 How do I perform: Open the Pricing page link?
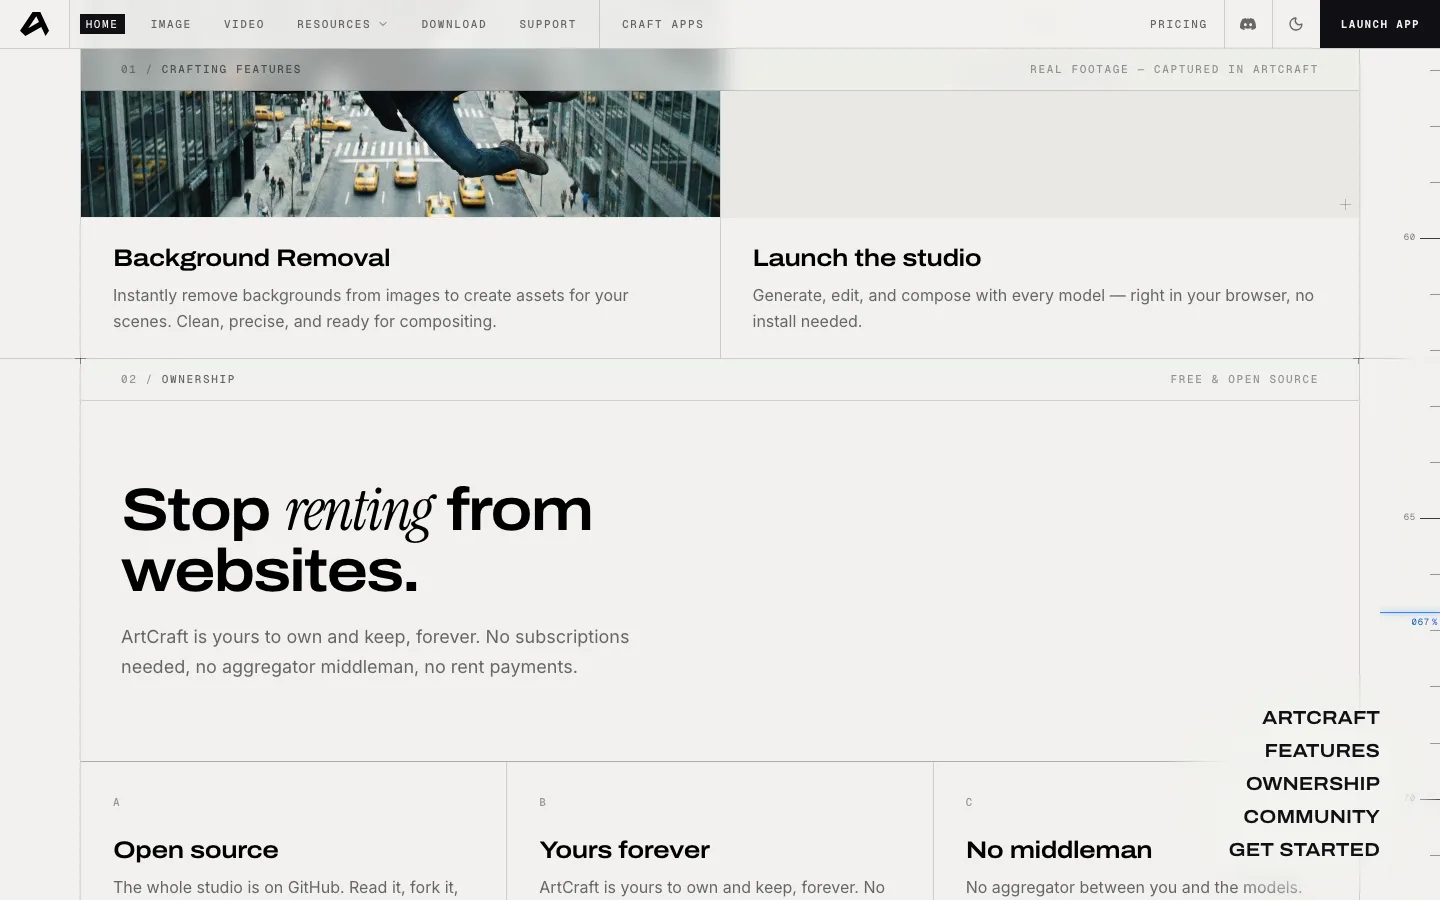[1178, 24]
